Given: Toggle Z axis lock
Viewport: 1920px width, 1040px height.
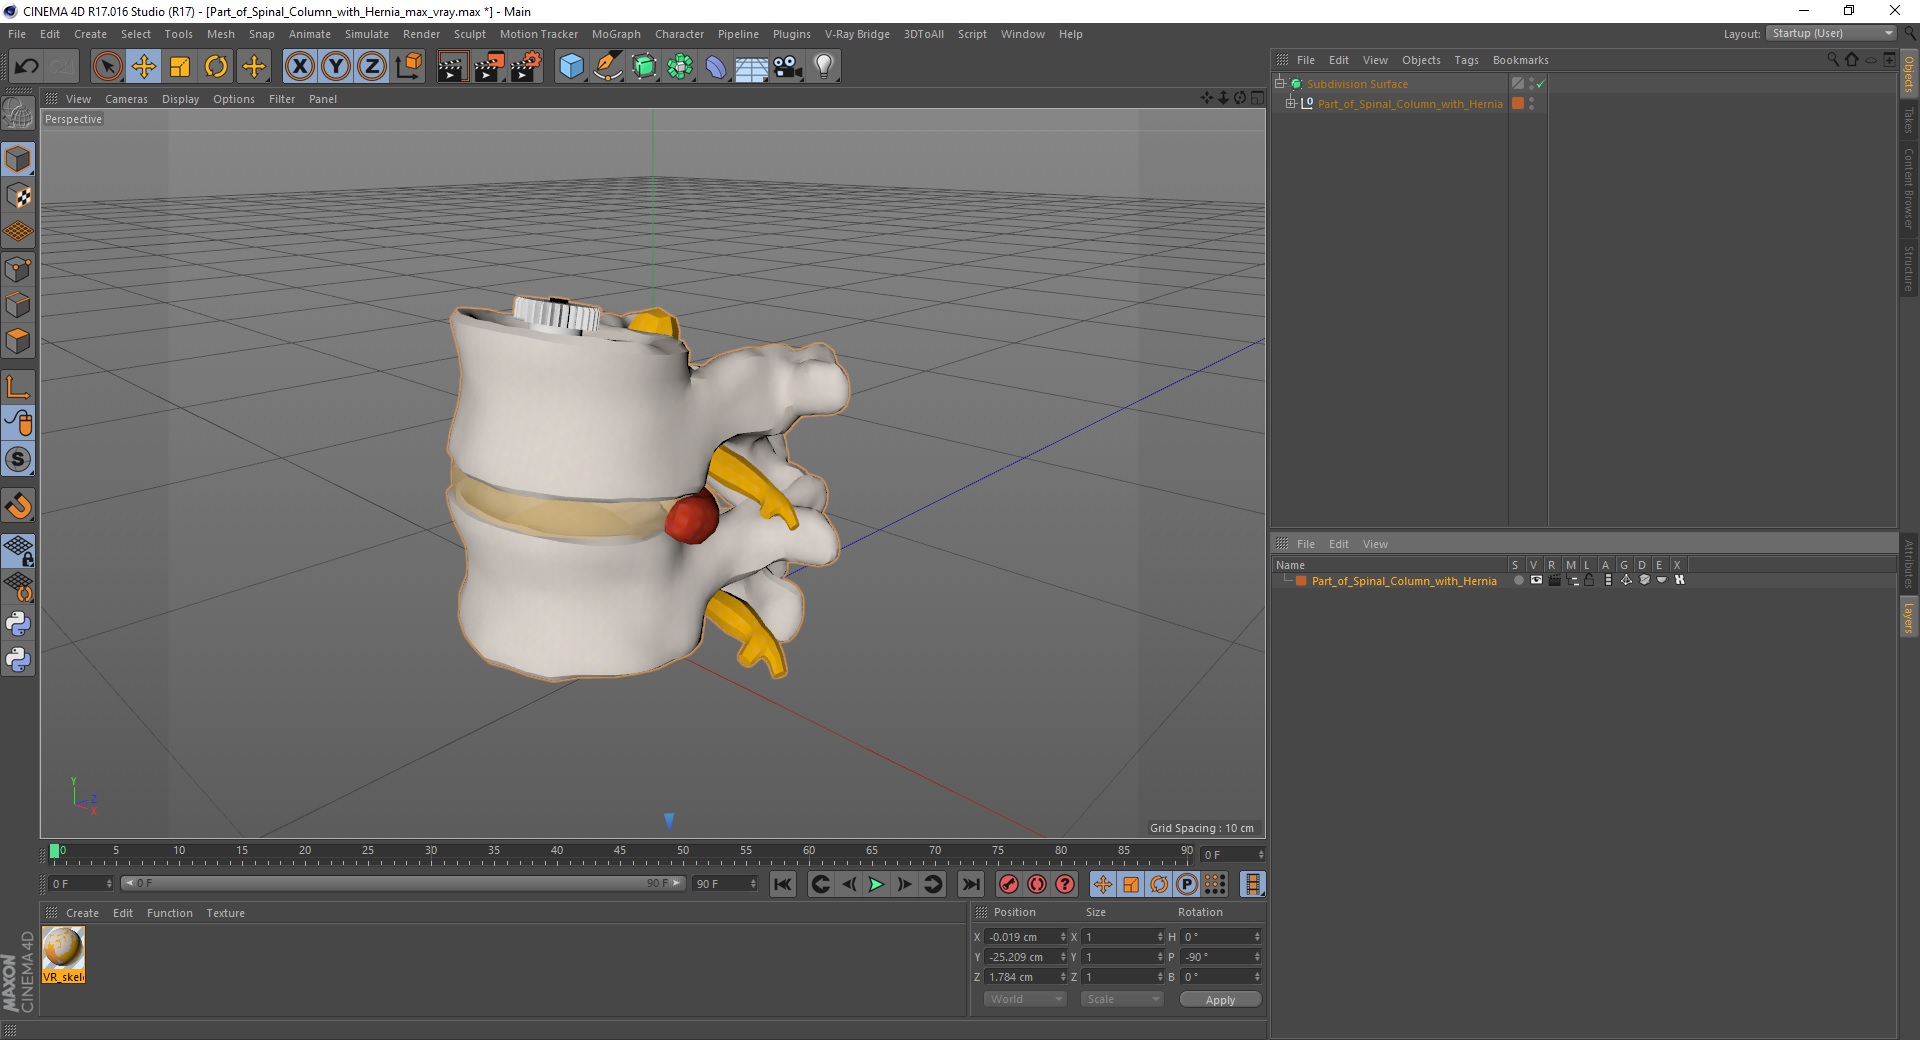Looking at the screenshot, I should pyautogui.click(x=372, y=67).
